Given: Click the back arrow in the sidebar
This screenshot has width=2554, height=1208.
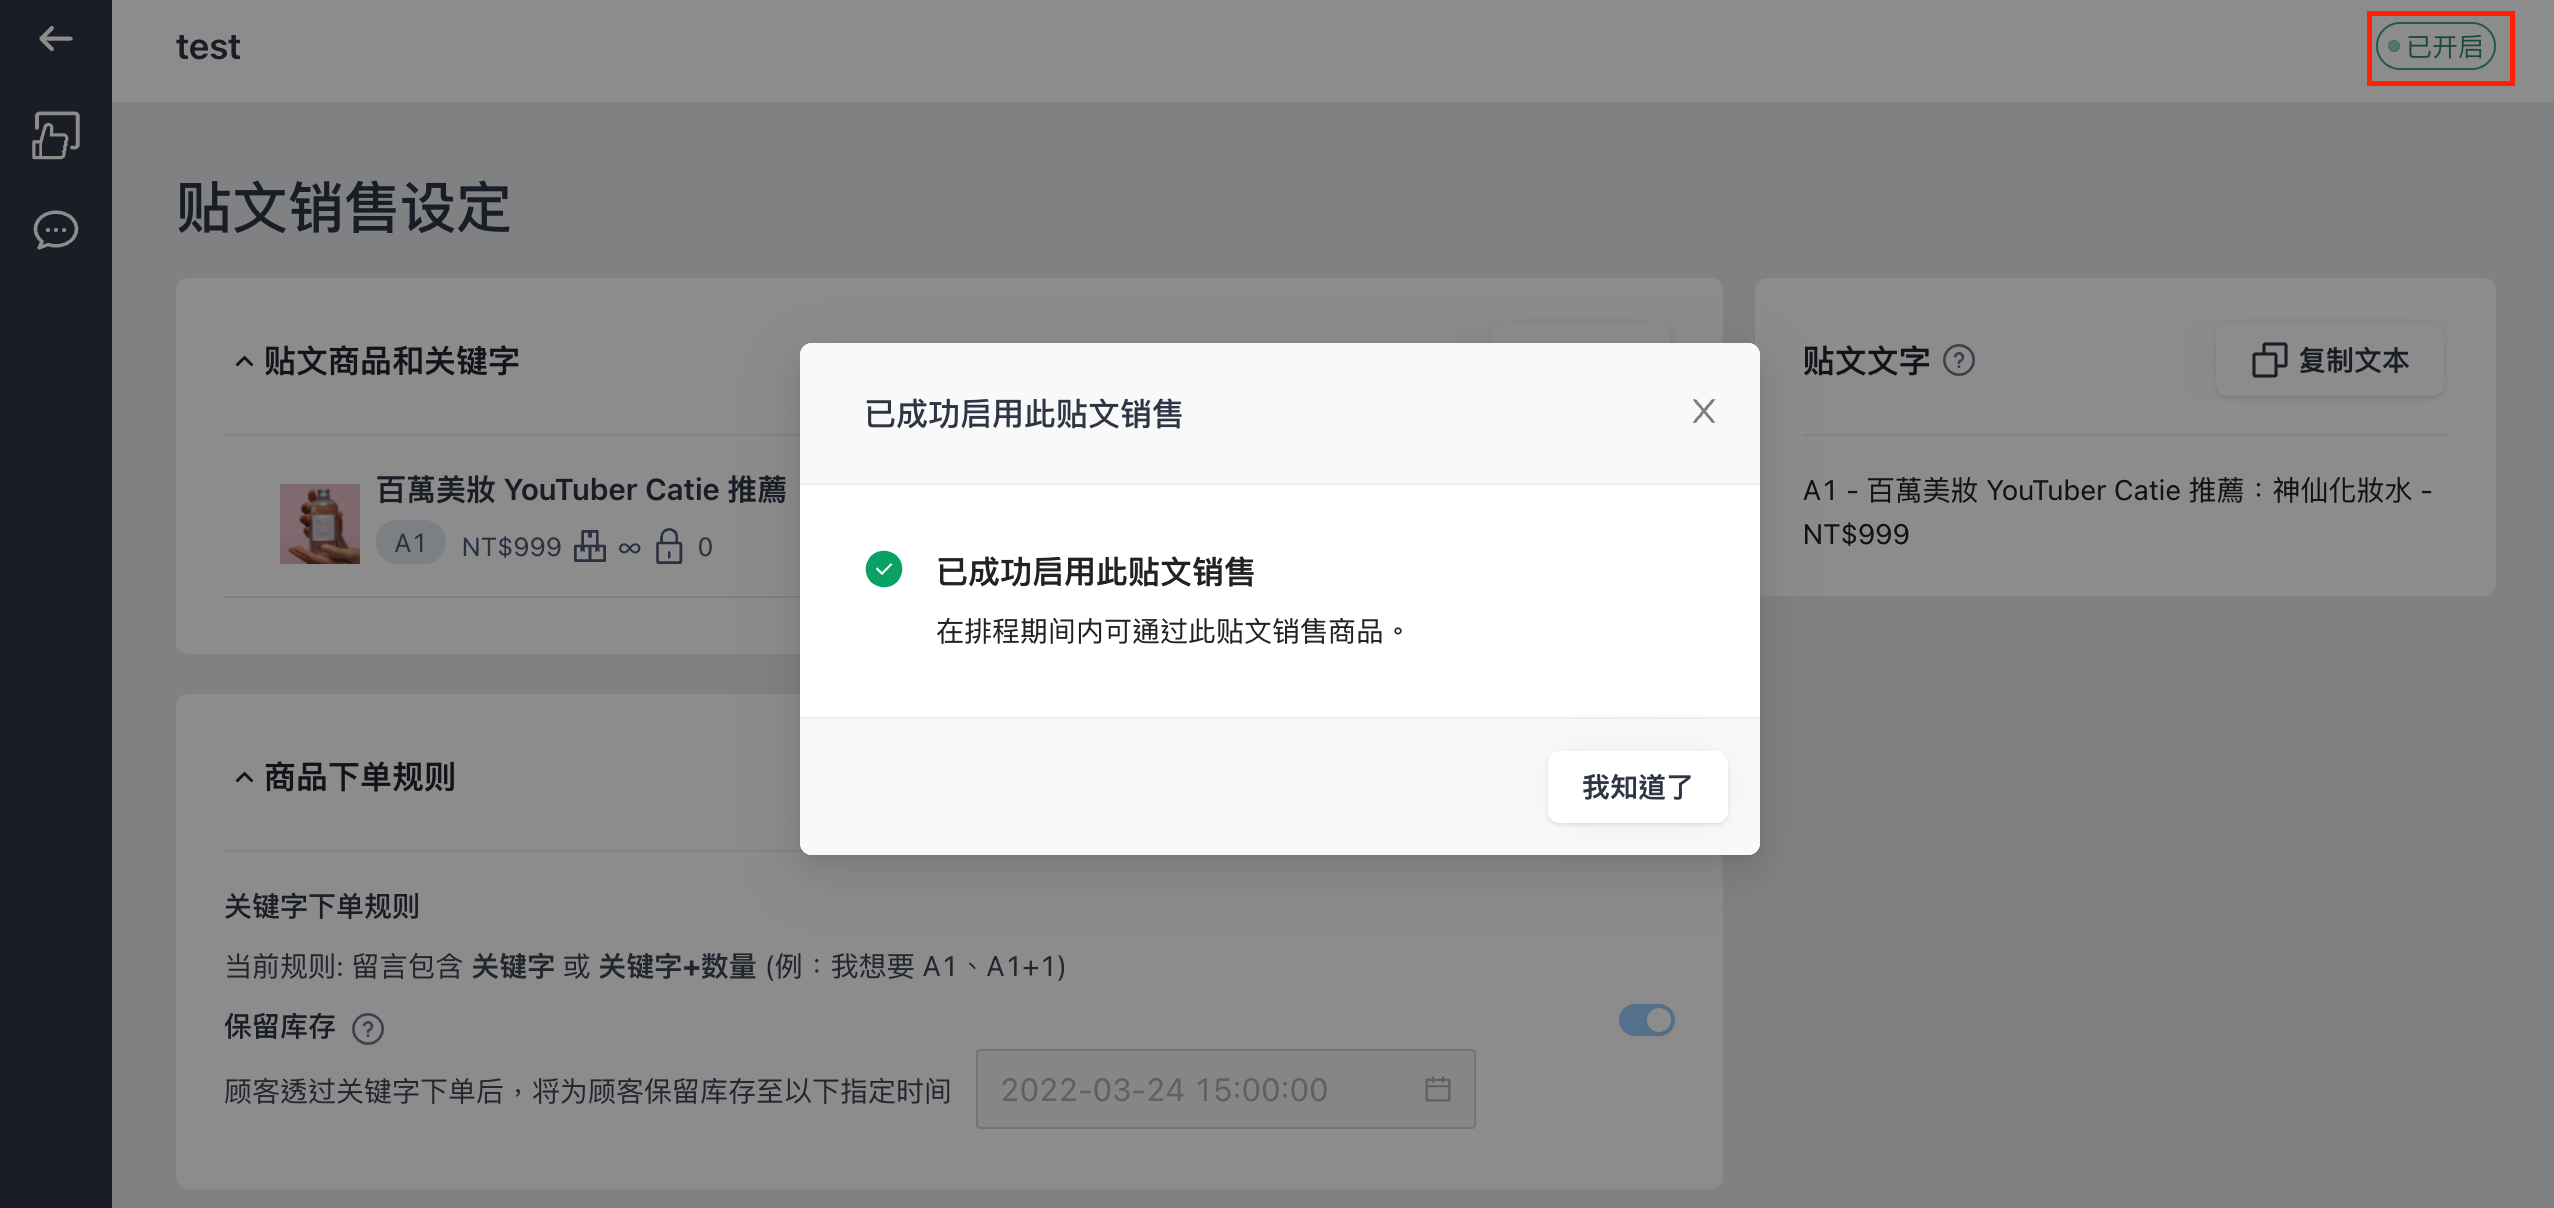Looking at the screenshot, I should pos(55,39).
